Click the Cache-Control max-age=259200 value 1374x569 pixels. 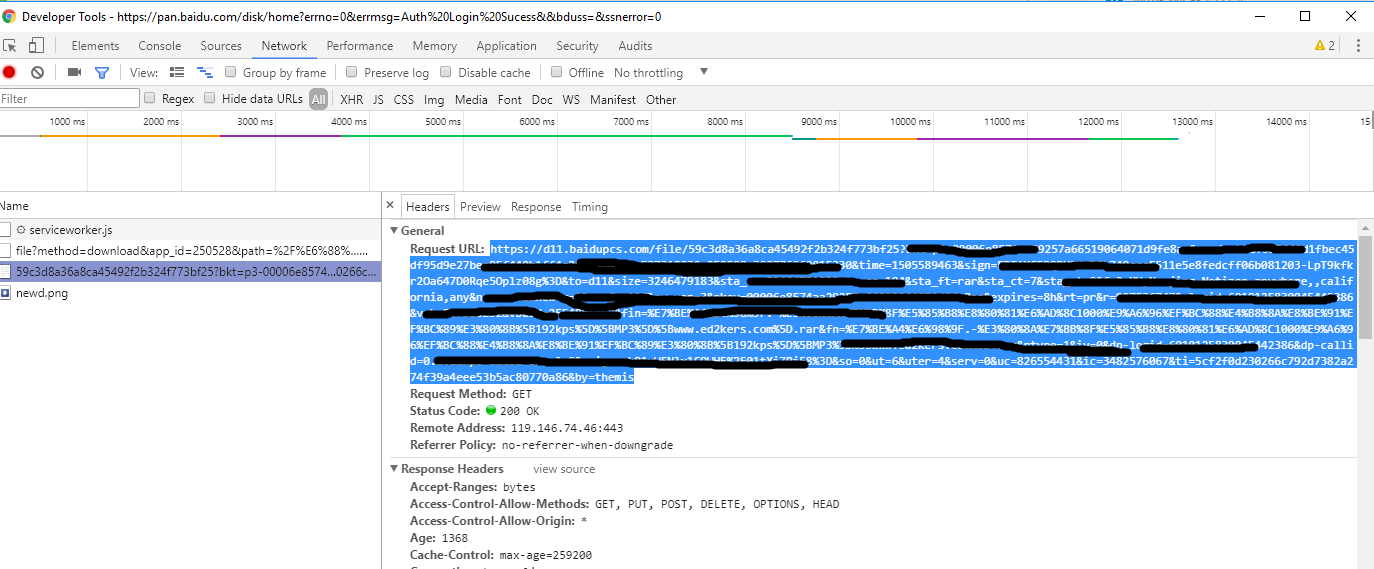coord(544,555)
